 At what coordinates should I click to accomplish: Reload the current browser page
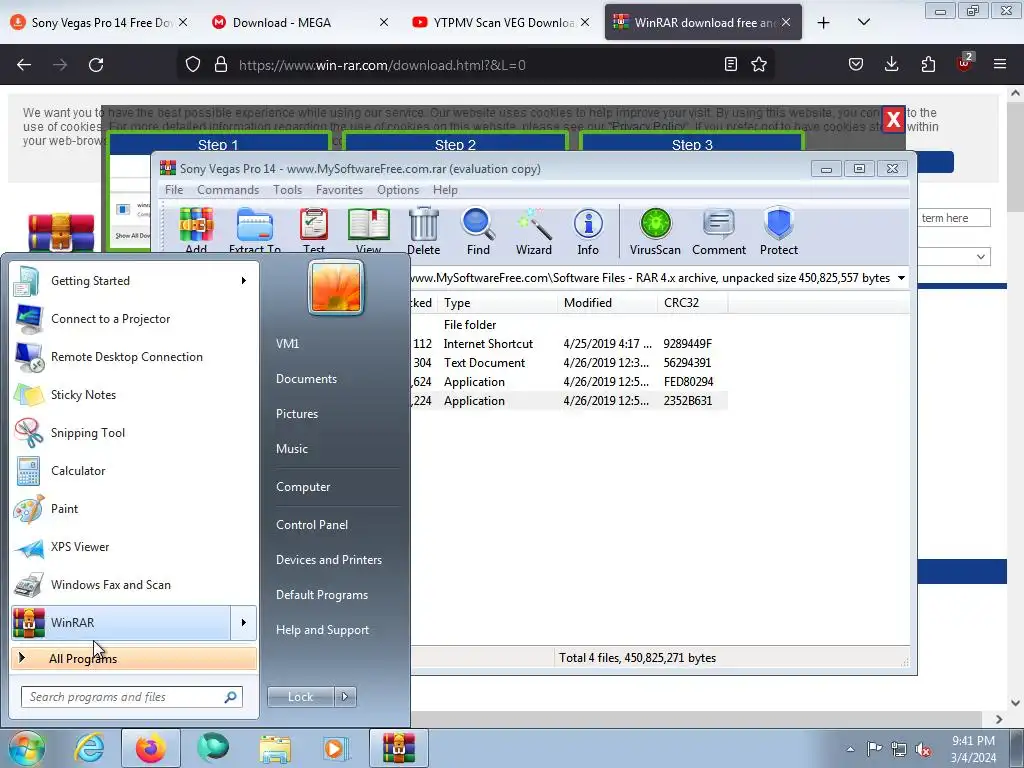tap(96, 65)
